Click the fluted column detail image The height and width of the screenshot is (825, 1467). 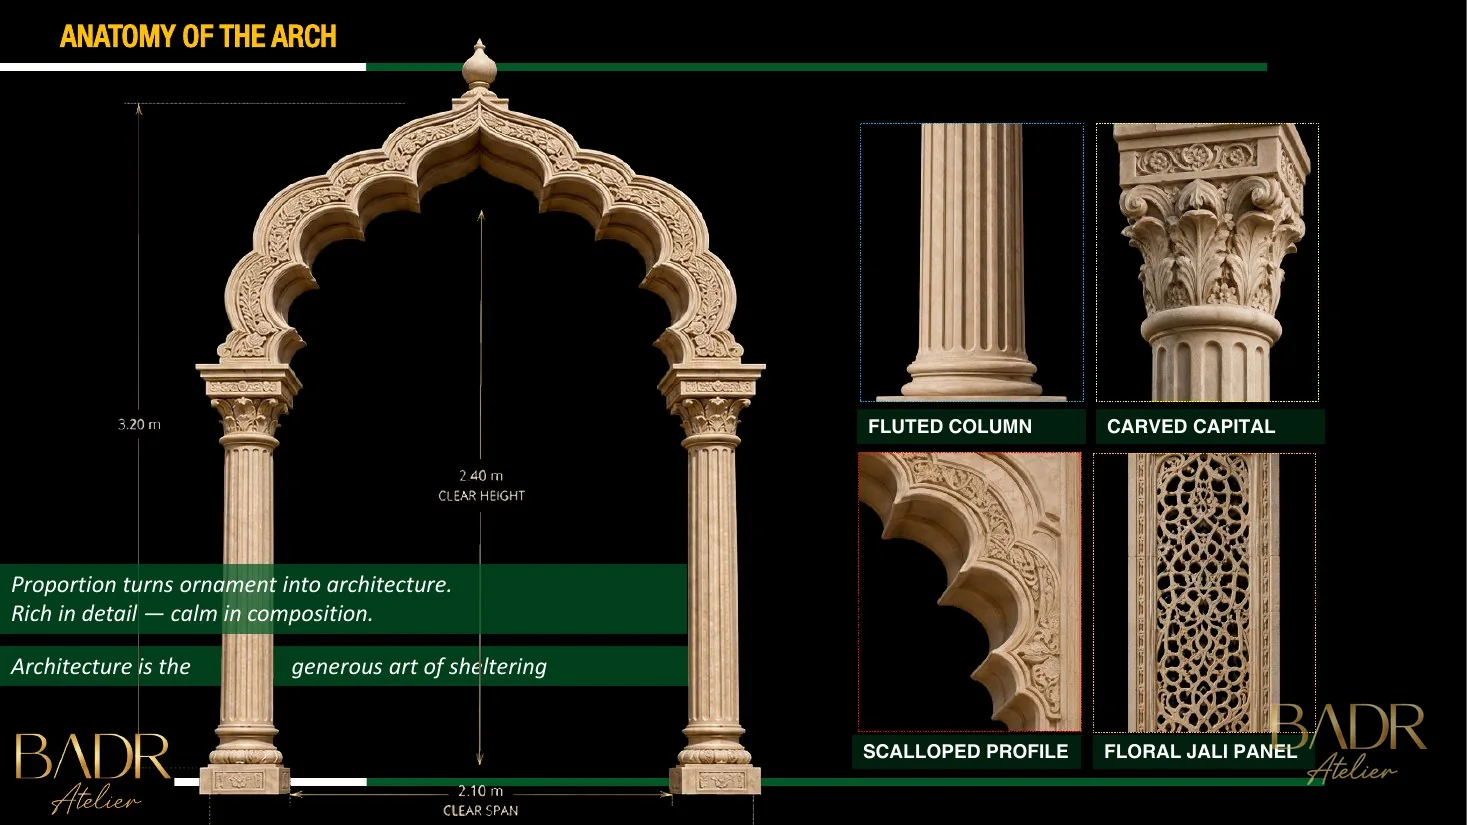[972, 263]
